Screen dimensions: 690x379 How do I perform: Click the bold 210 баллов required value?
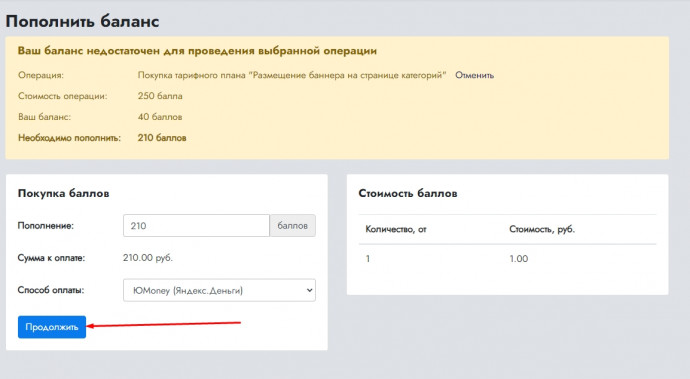(x=162, y=138)
